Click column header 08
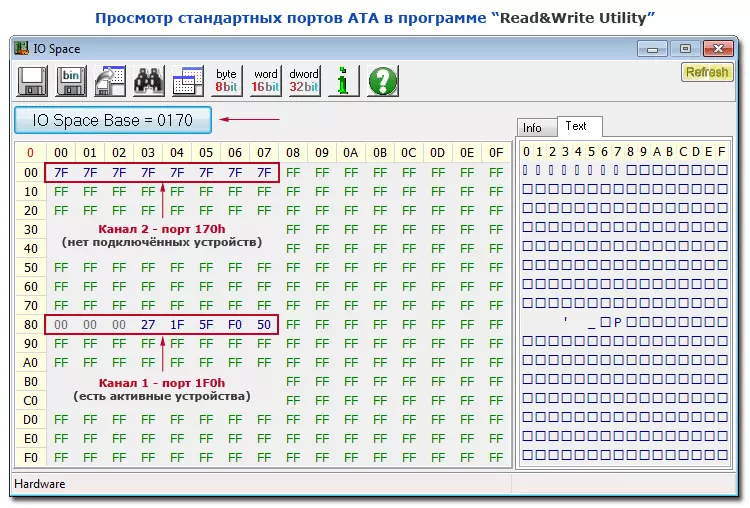750x508 pixels. click(x=293, y=153)
